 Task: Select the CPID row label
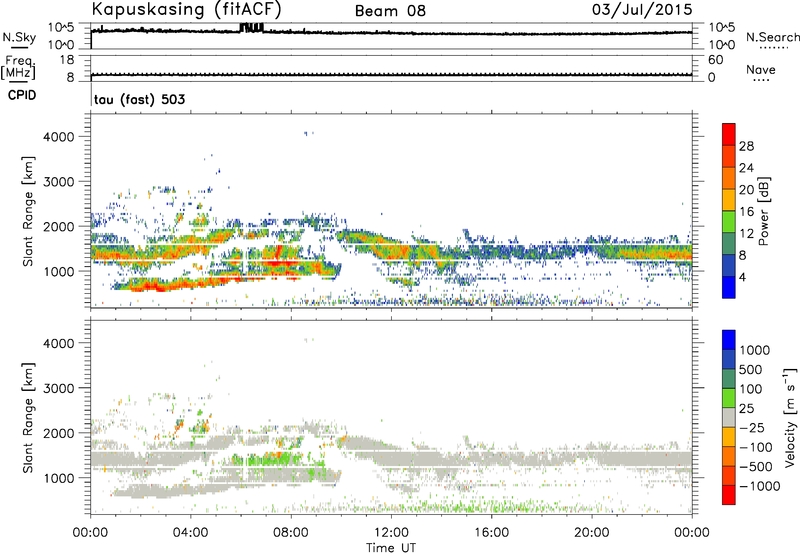pos(22,95)
